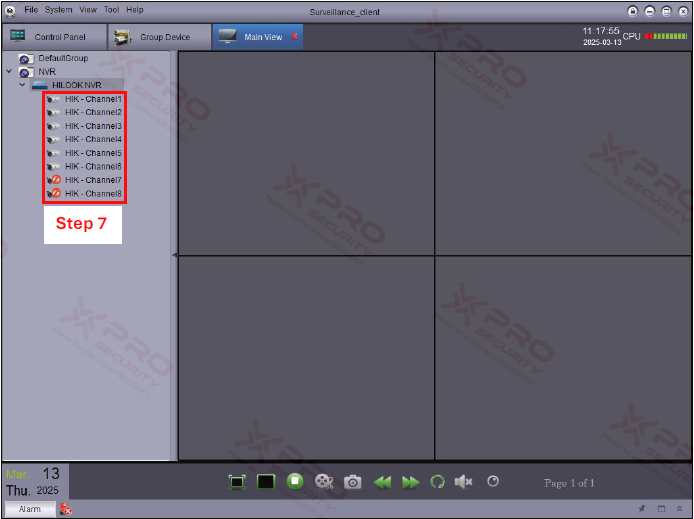Click the 11:17:55 clock display
Image resolution: width=694 pixels, height=519 pixels.
(x=601, y=31)
